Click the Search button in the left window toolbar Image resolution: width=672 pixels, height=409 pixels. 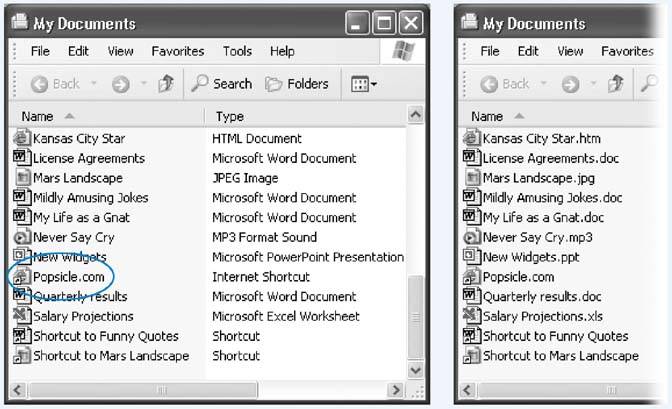click(x=222, y=85)
